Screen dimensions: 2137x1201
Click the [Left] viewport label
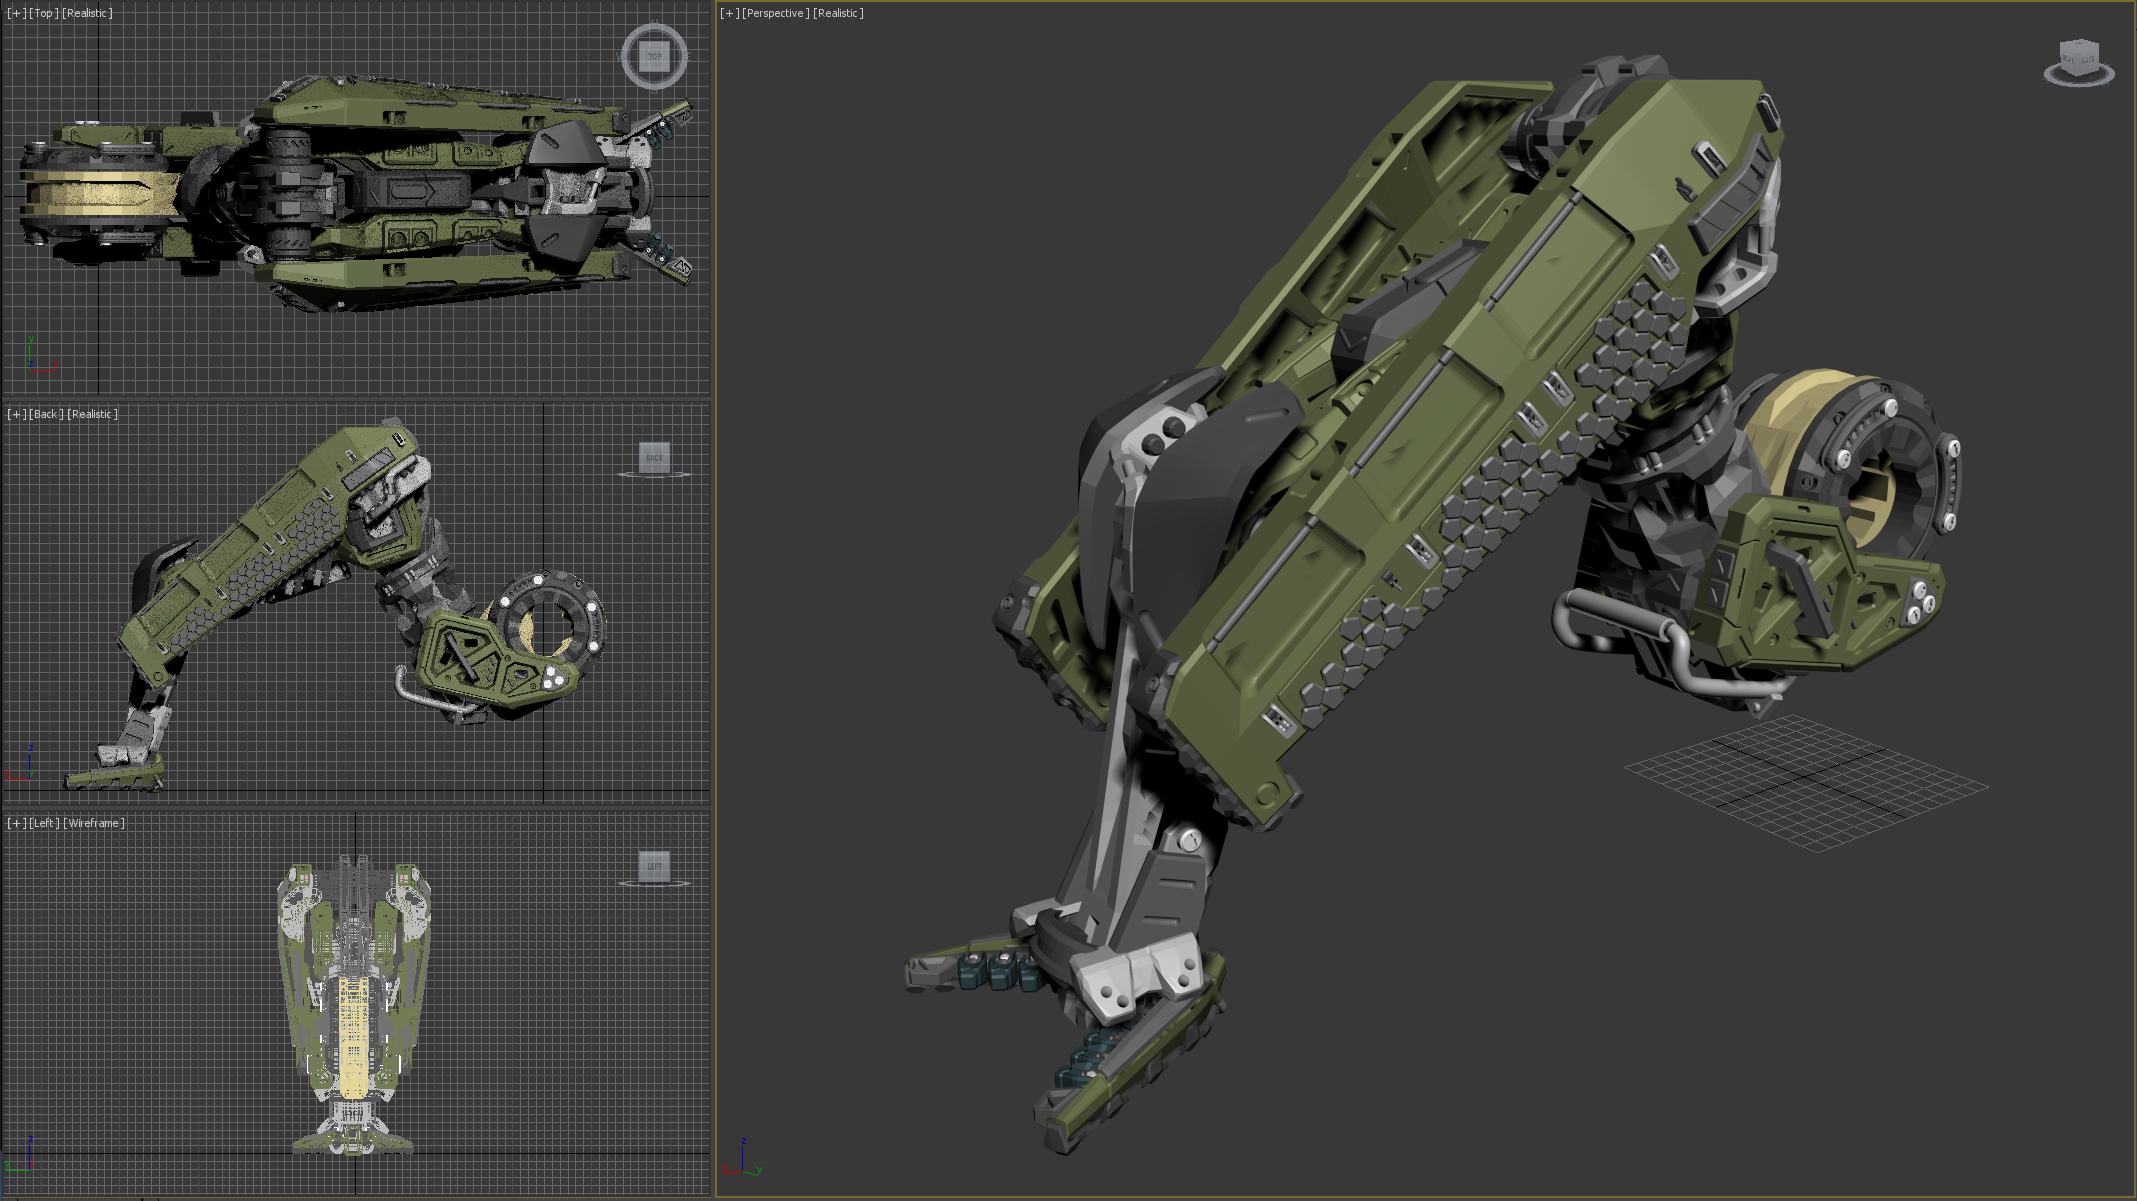click(44, 823)
